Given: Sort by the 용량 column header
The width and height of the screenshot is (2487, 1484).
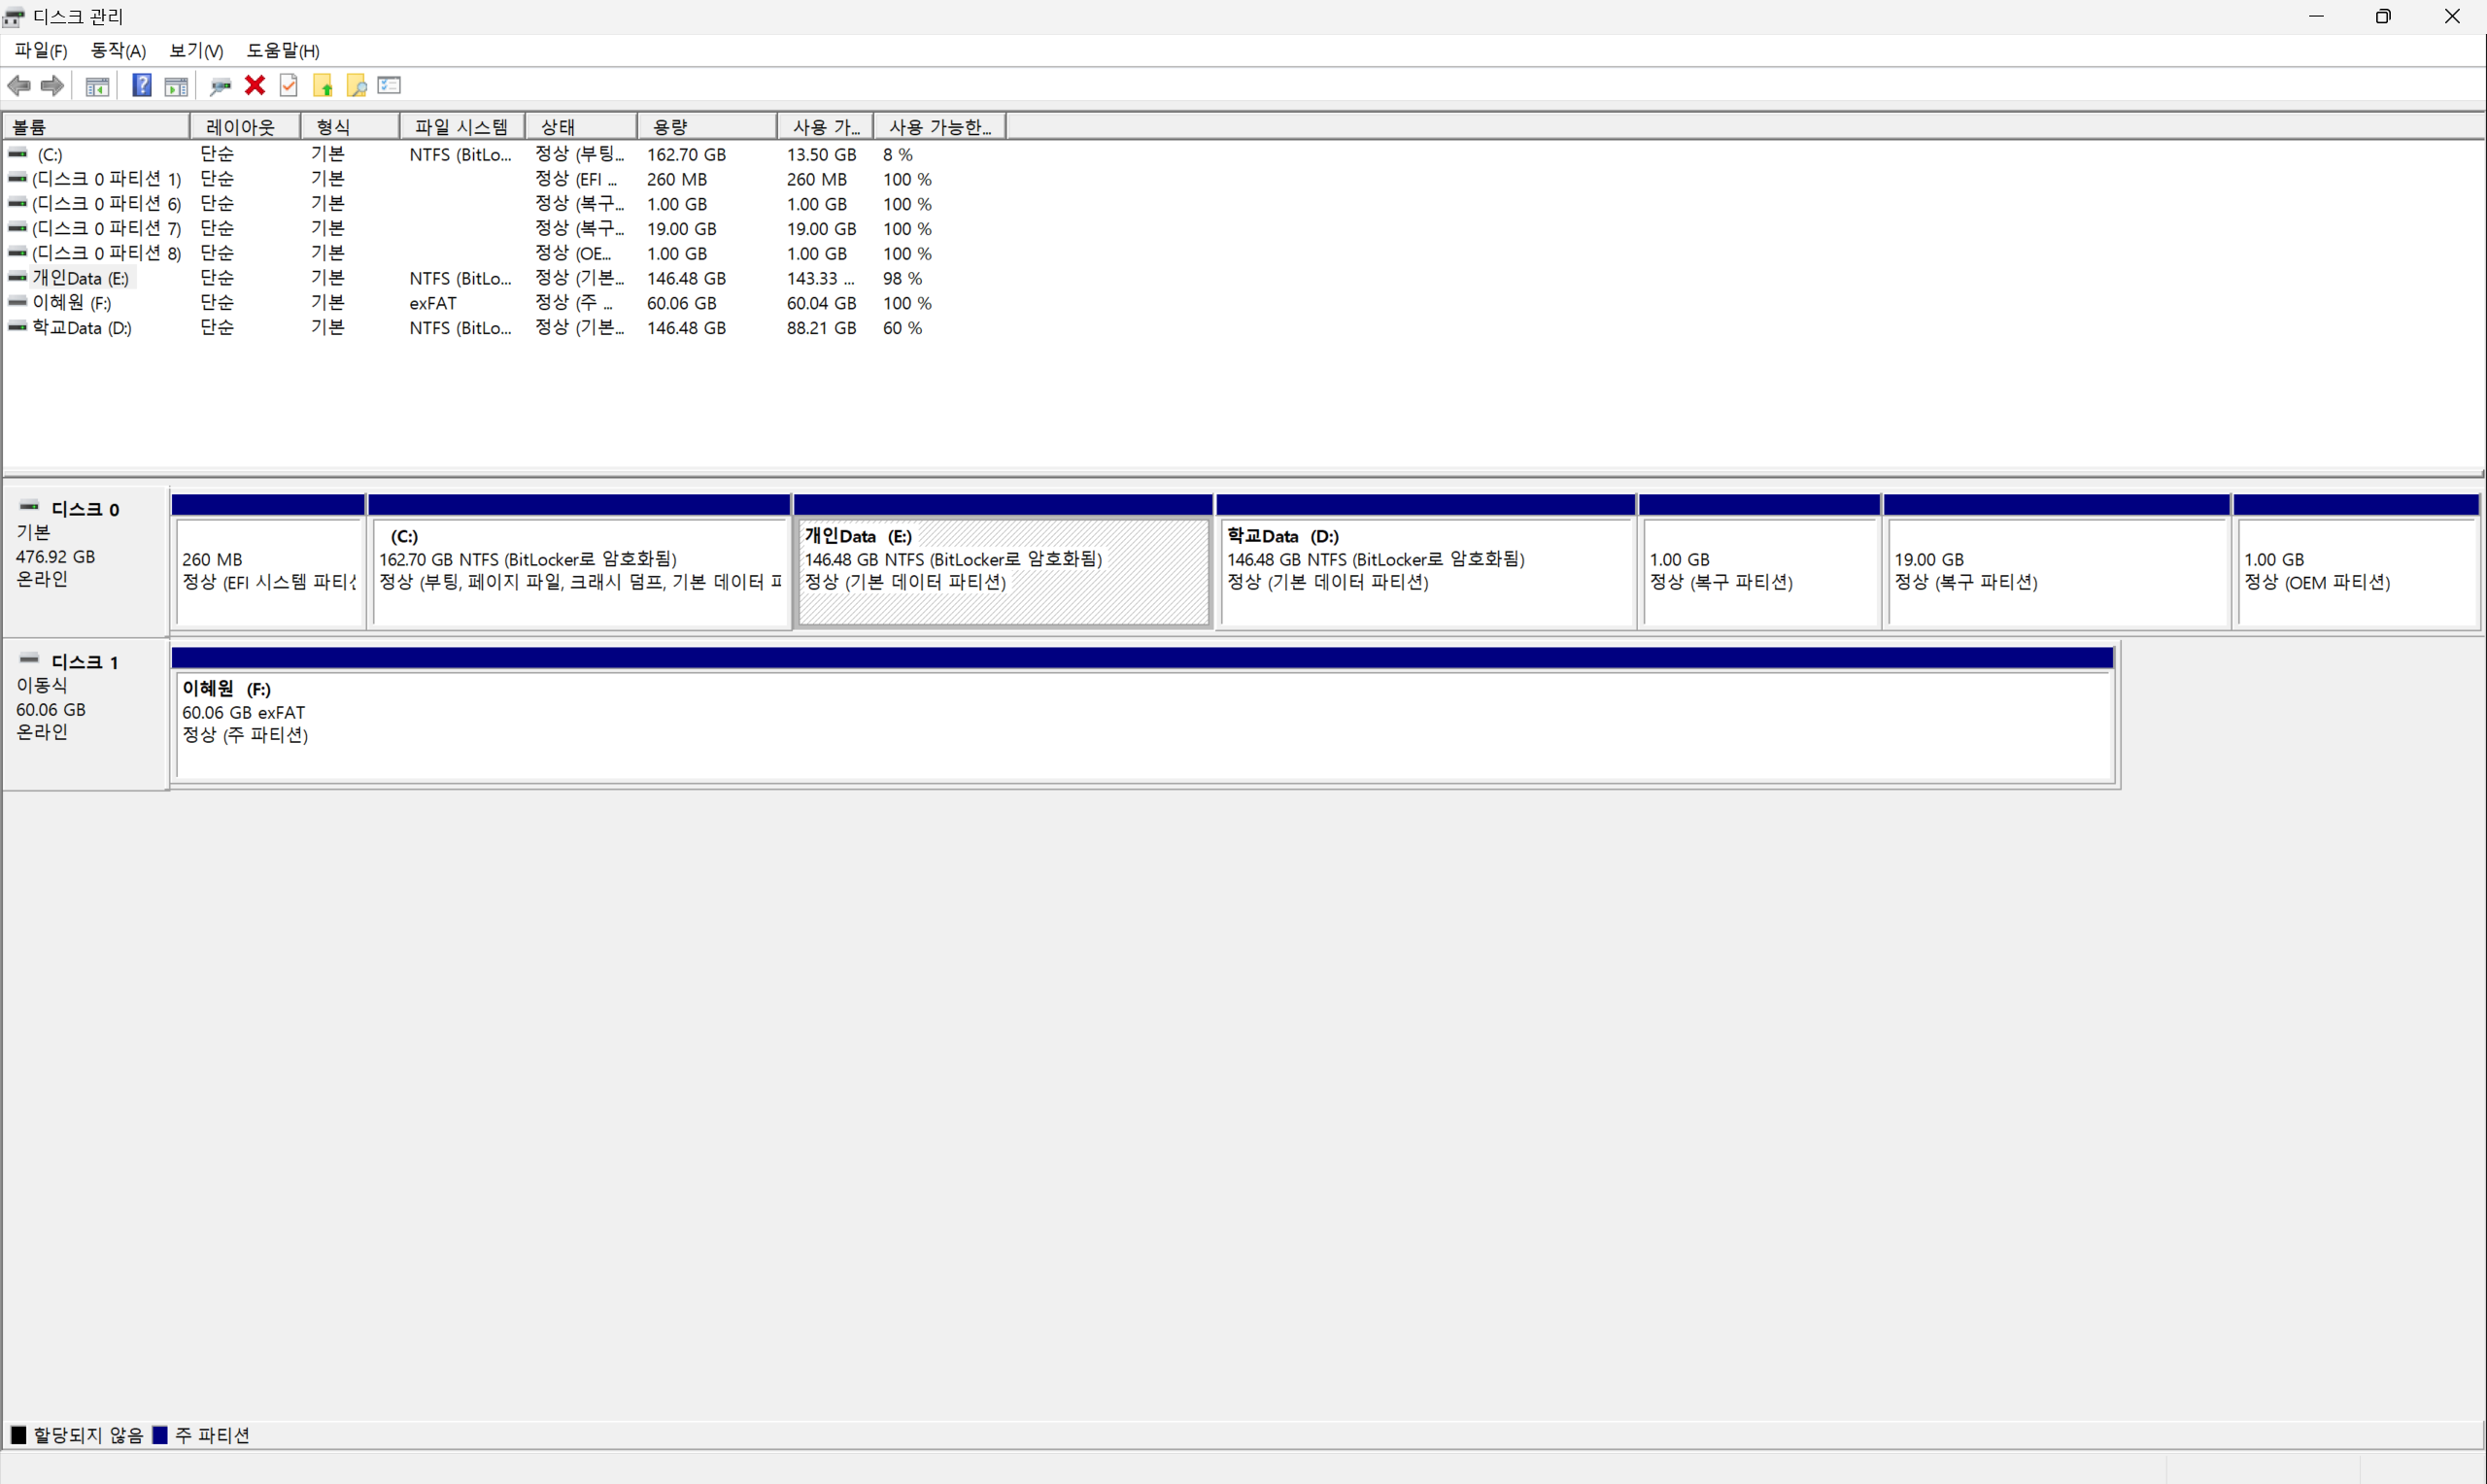Looking at the screenshot, I should coord(706,127).
